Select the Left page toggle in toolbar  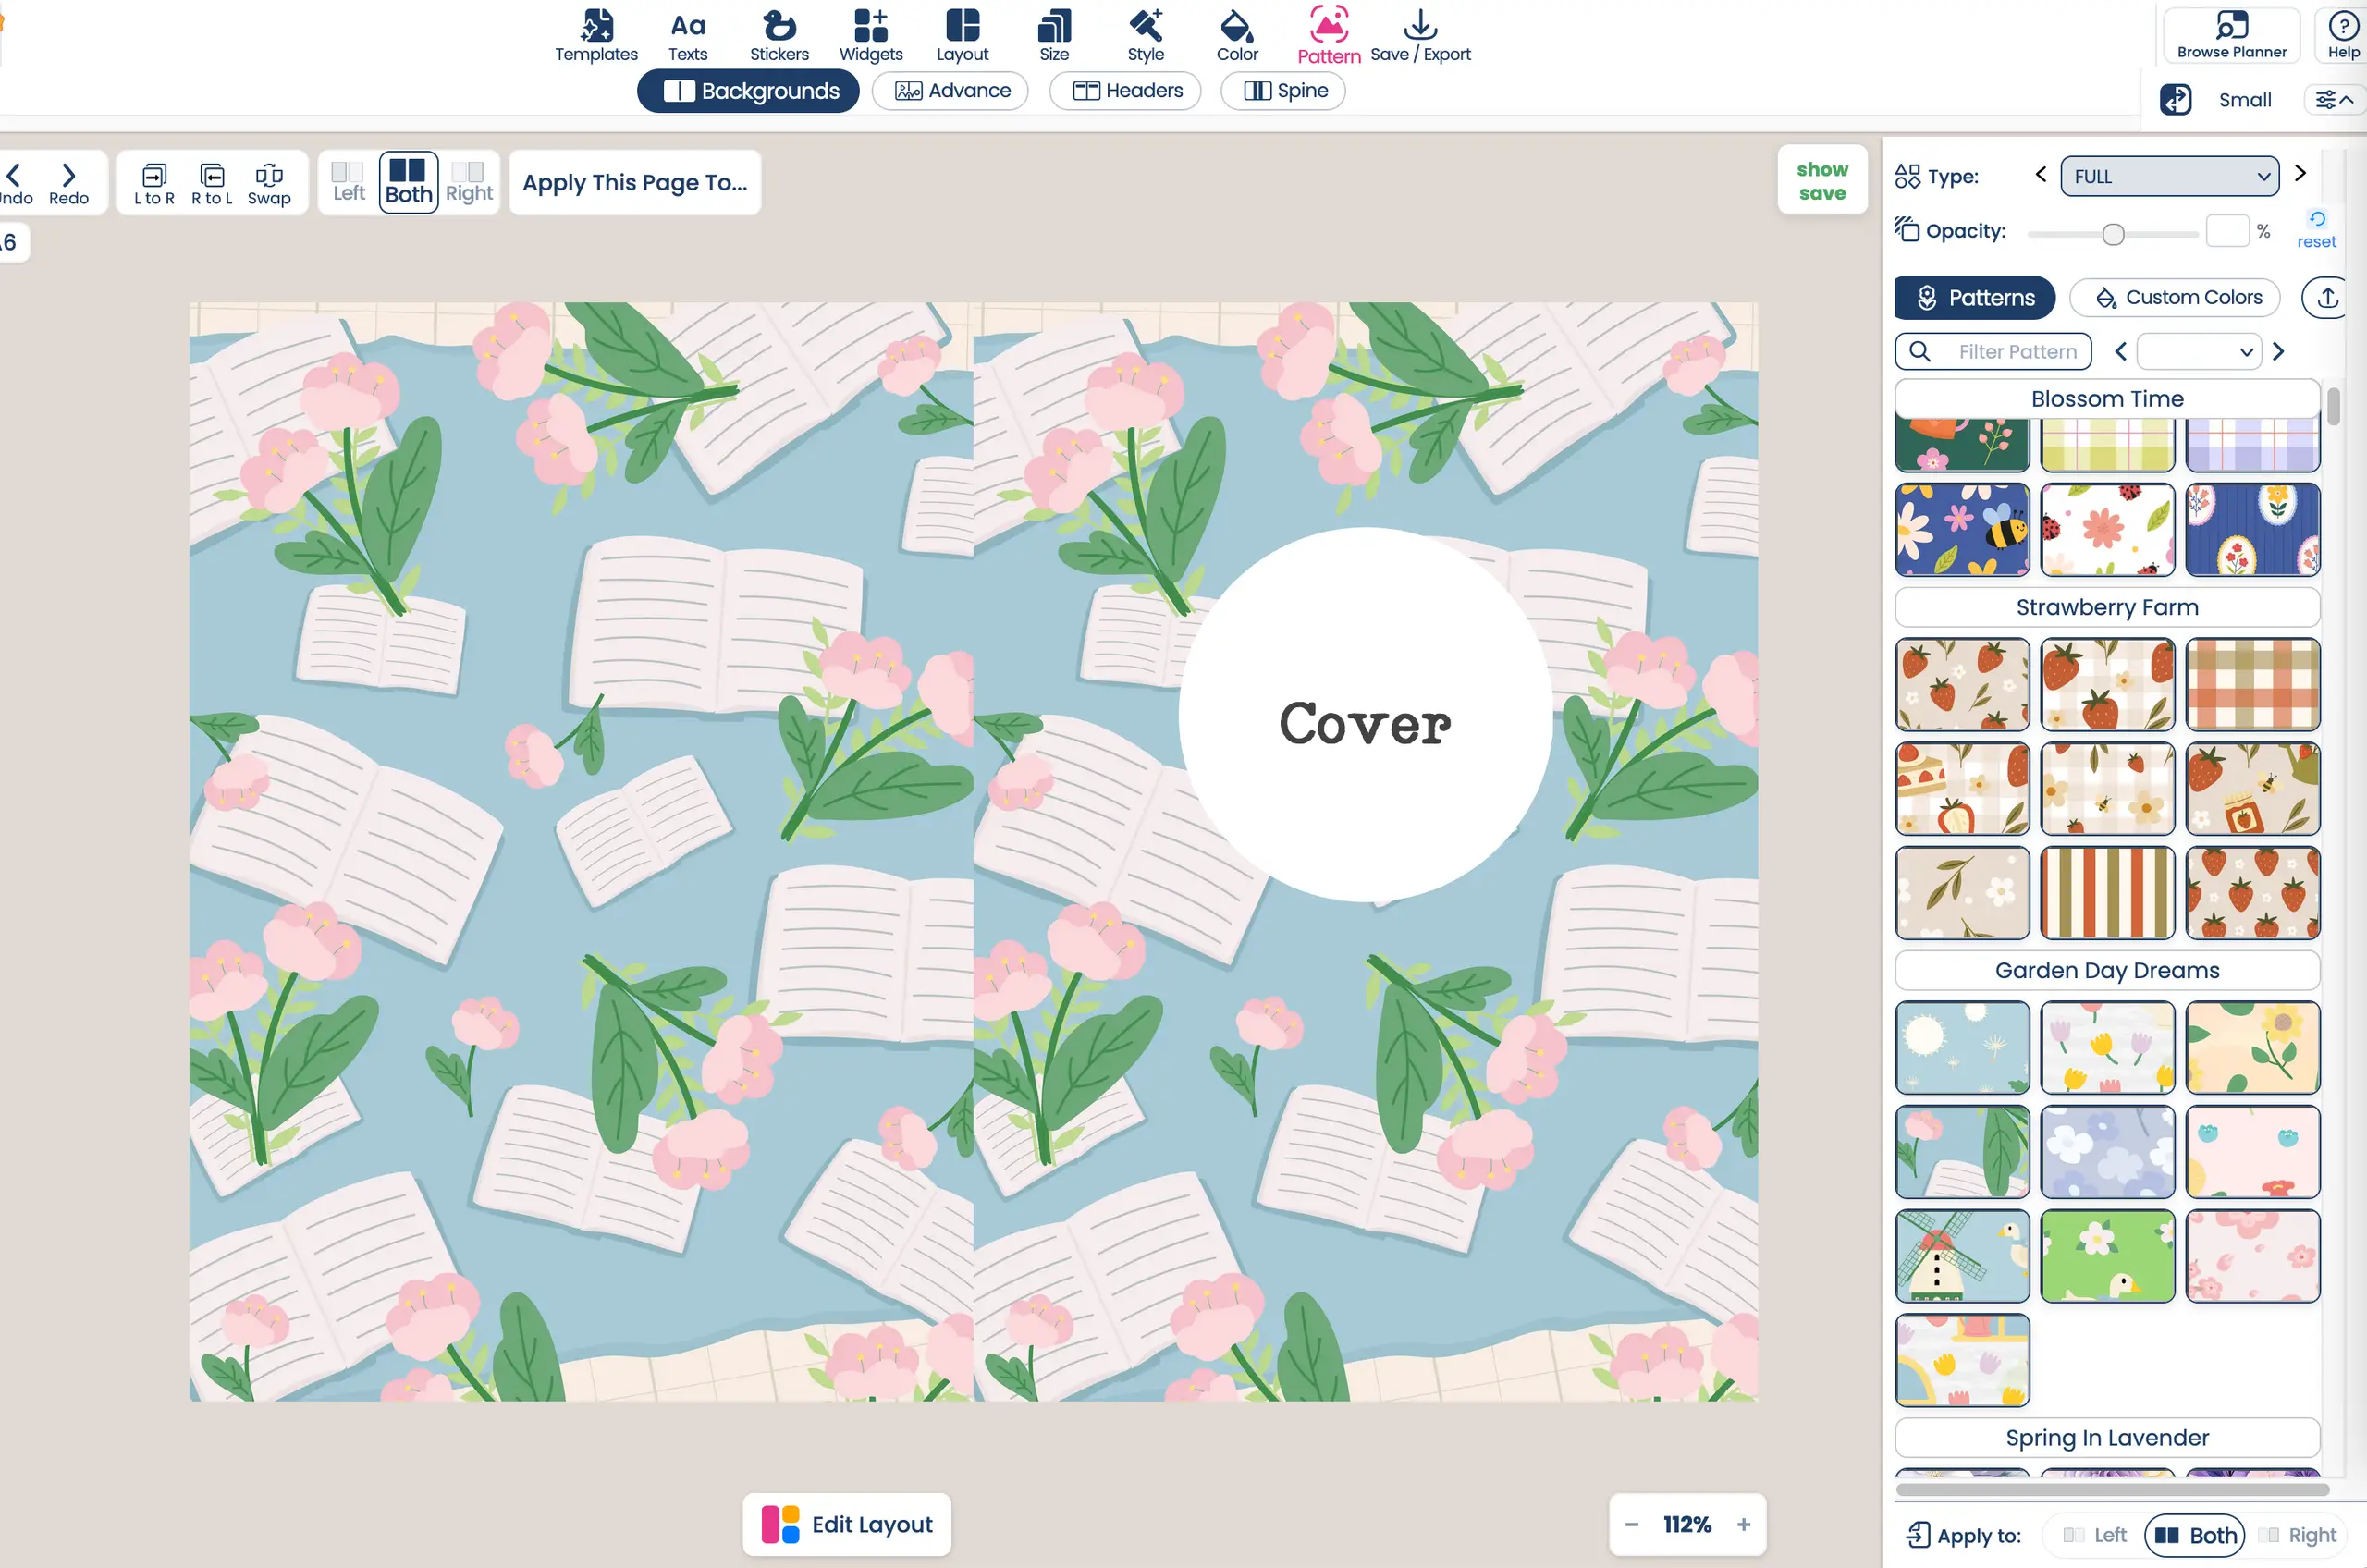coord(348,182)
